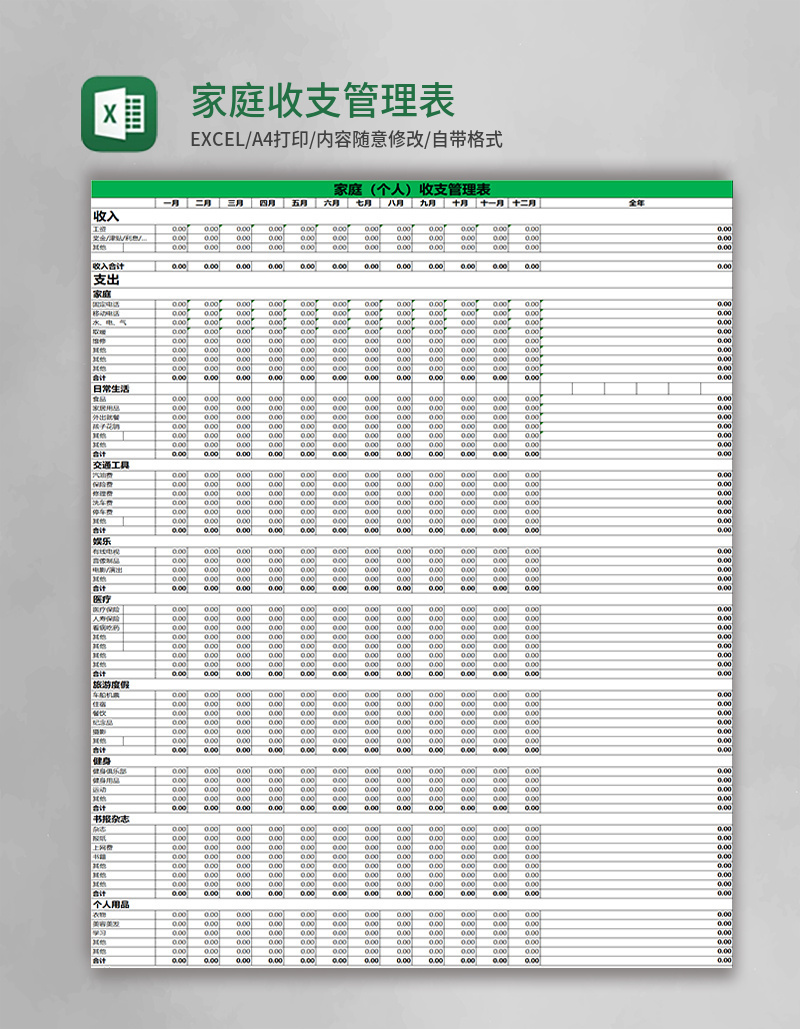Select the 医疗 category heading

(x=102, y=599)
